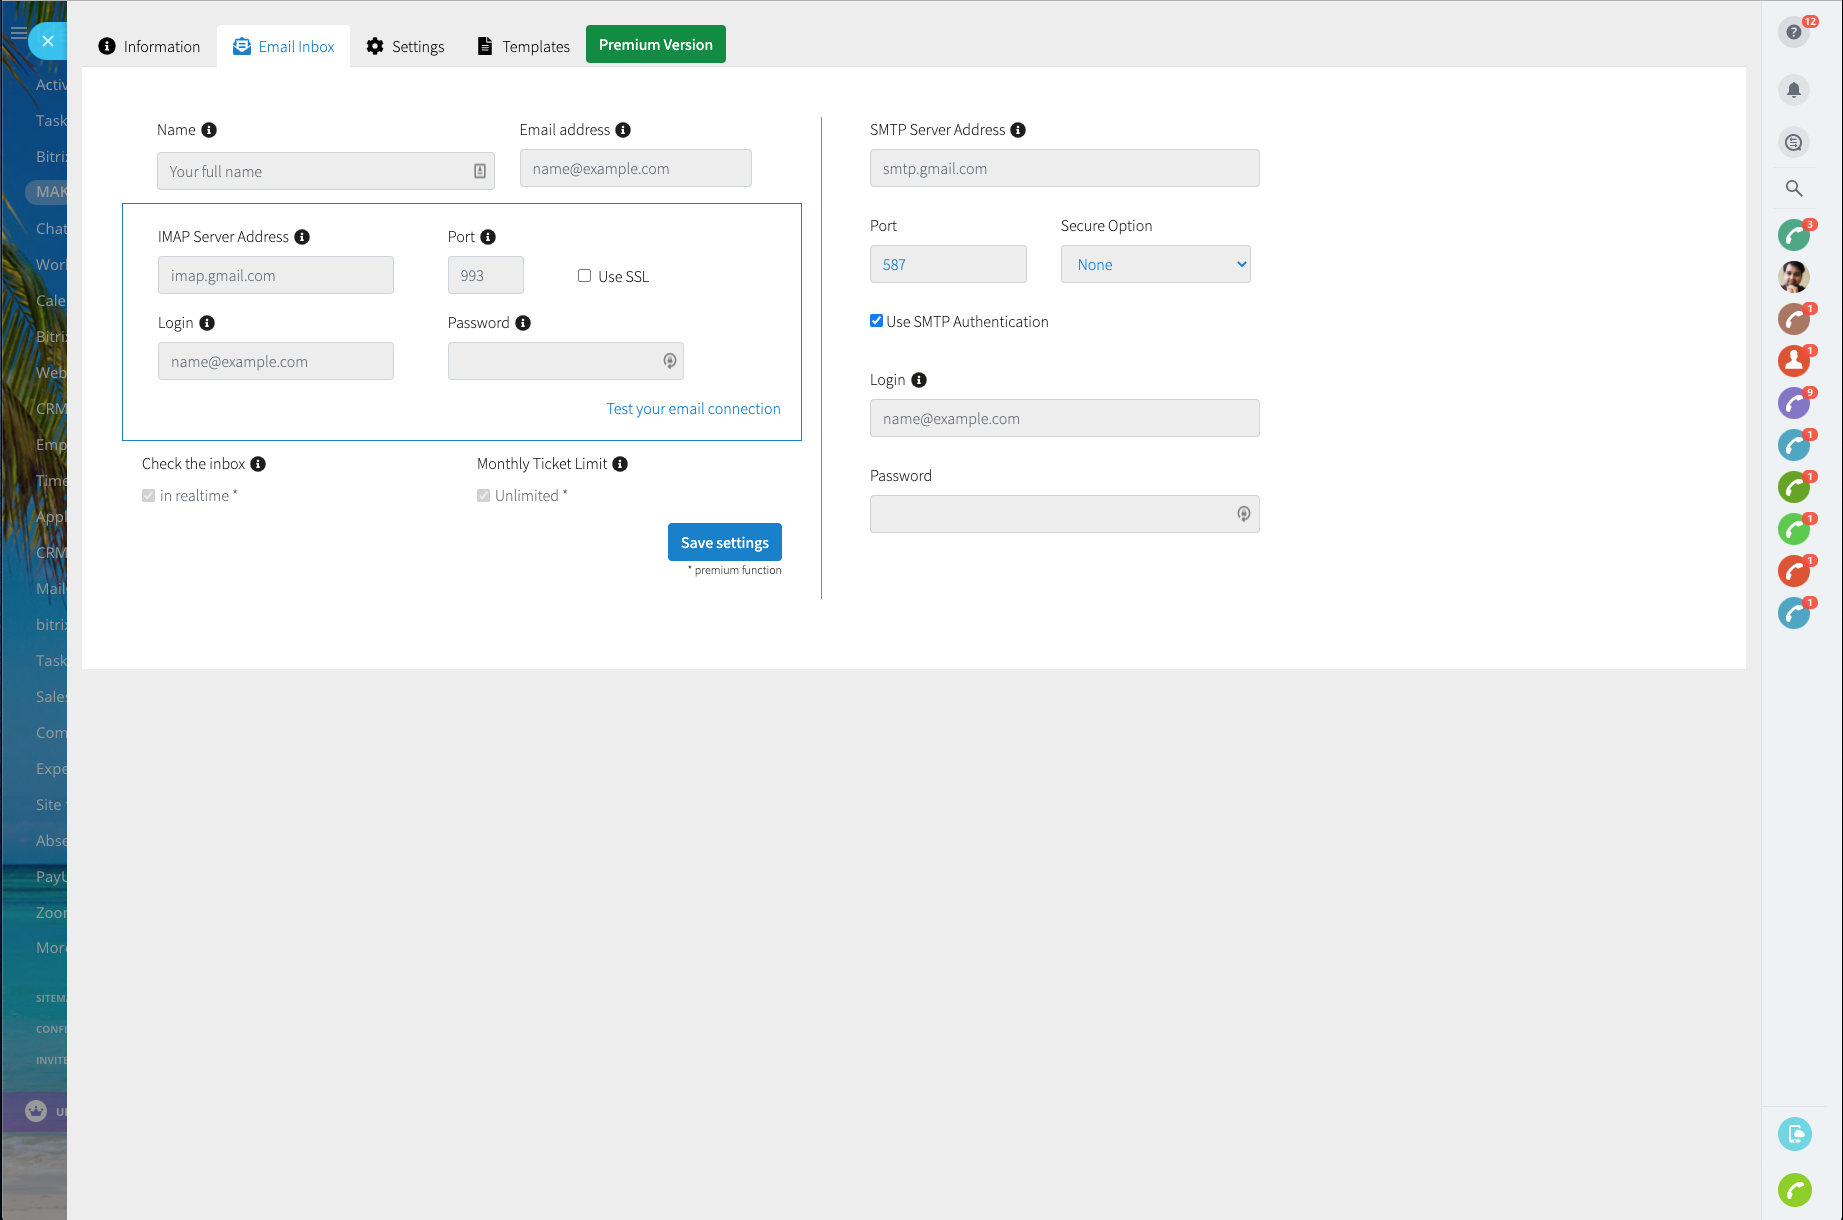
Task: Switch to the Settings tab
Action: pyautogui.click(x=405, y=46)
